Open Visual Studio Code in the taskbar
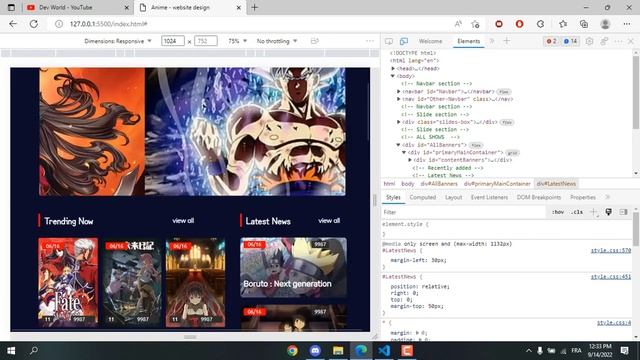 tap(384, 351)
